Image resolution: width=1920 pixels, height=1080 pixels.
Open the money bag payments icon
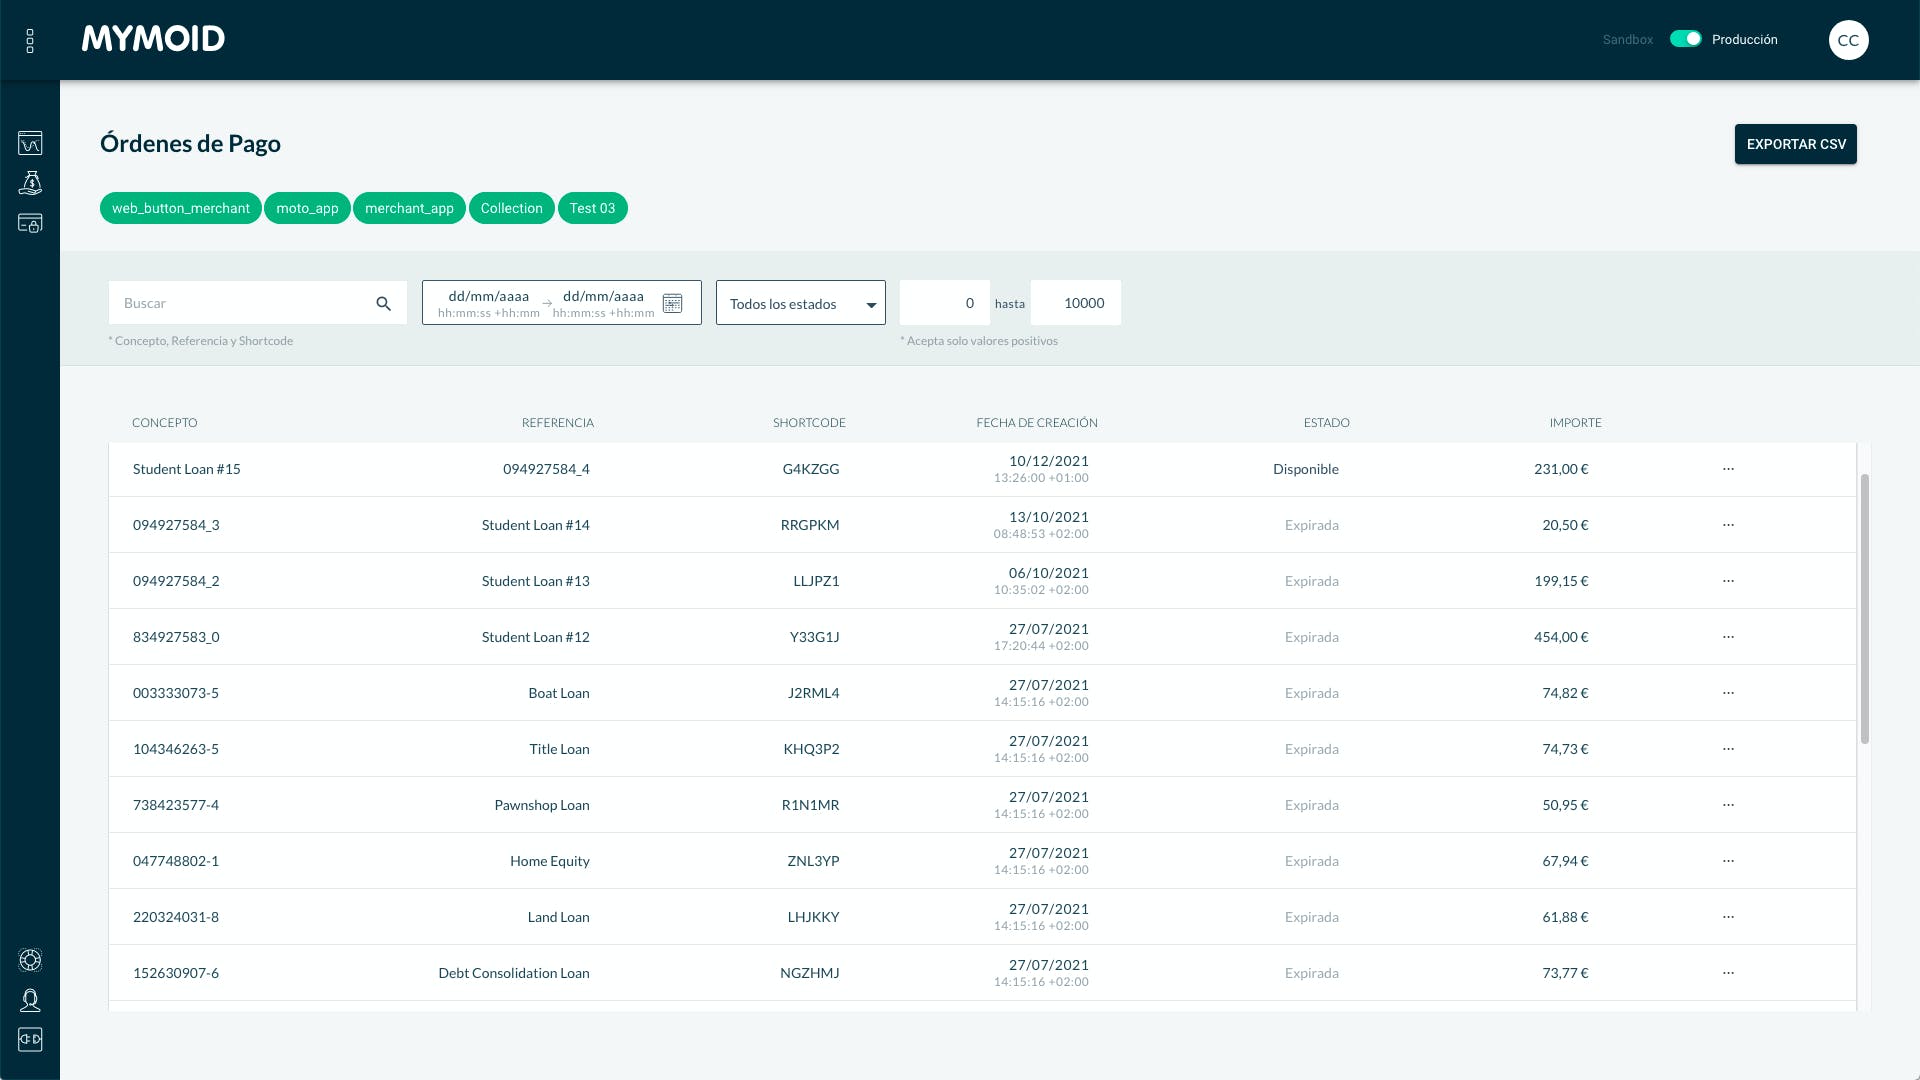[30, 183]
